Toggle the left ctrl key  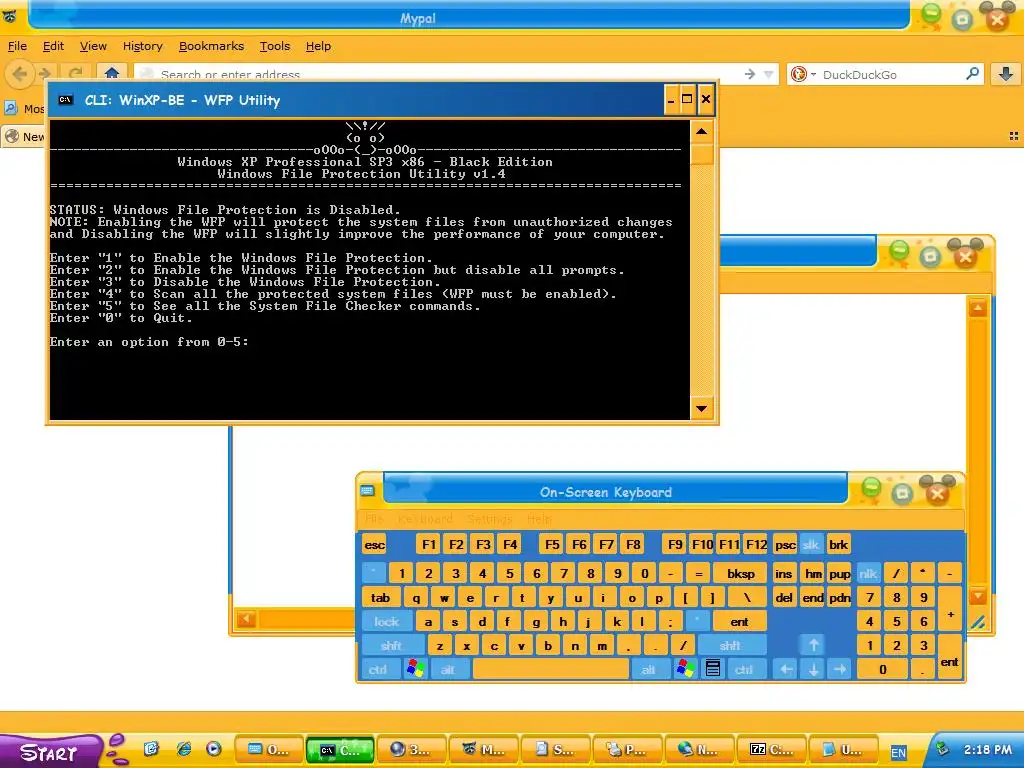378,670
